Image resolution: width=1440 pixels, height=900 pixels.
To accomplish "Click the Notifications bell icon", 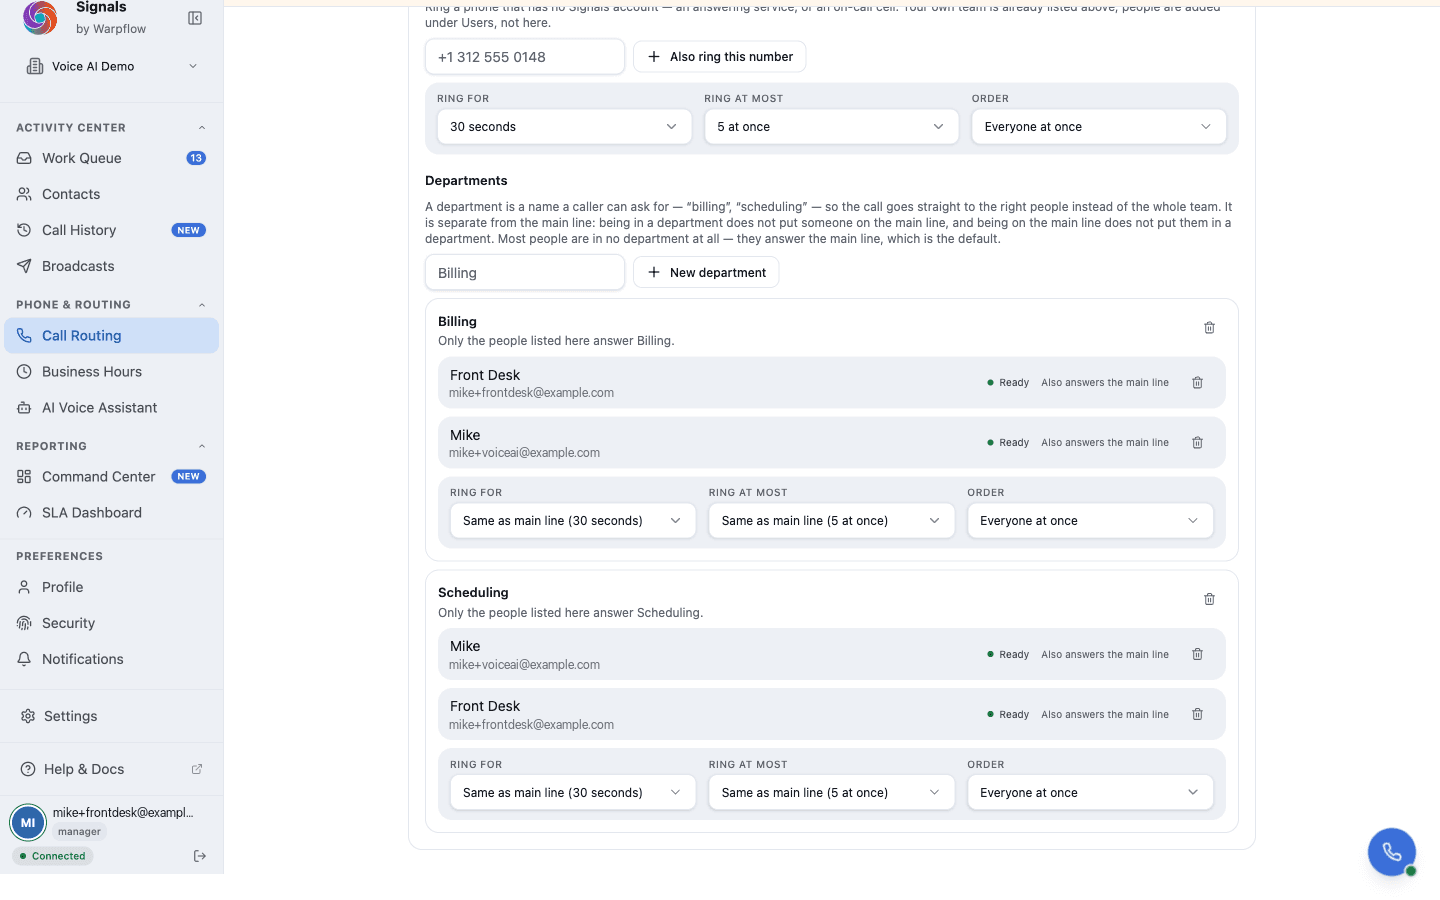I will coord(24,659).
